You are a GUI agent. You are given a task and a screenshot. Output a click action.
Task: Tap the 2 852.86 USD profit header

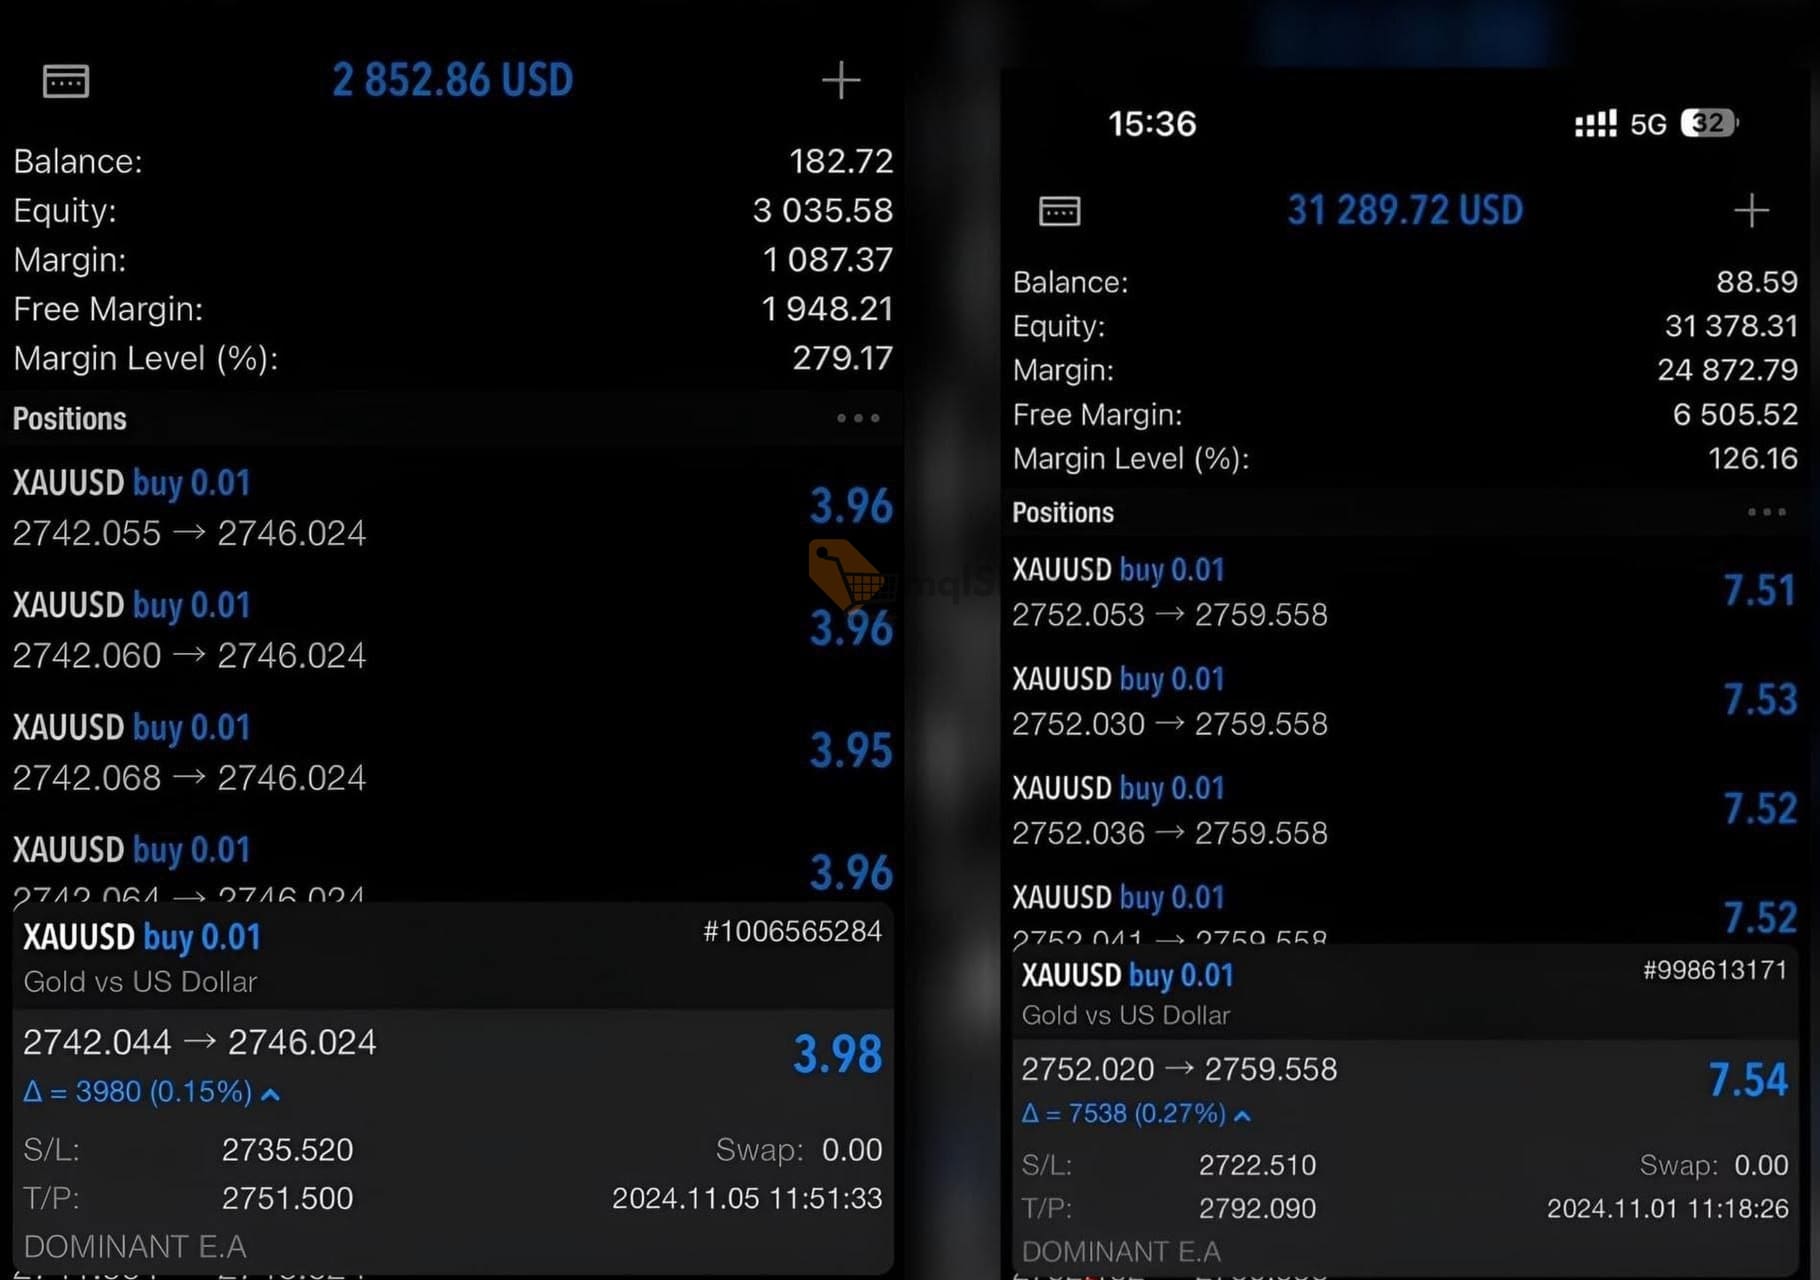452,80
